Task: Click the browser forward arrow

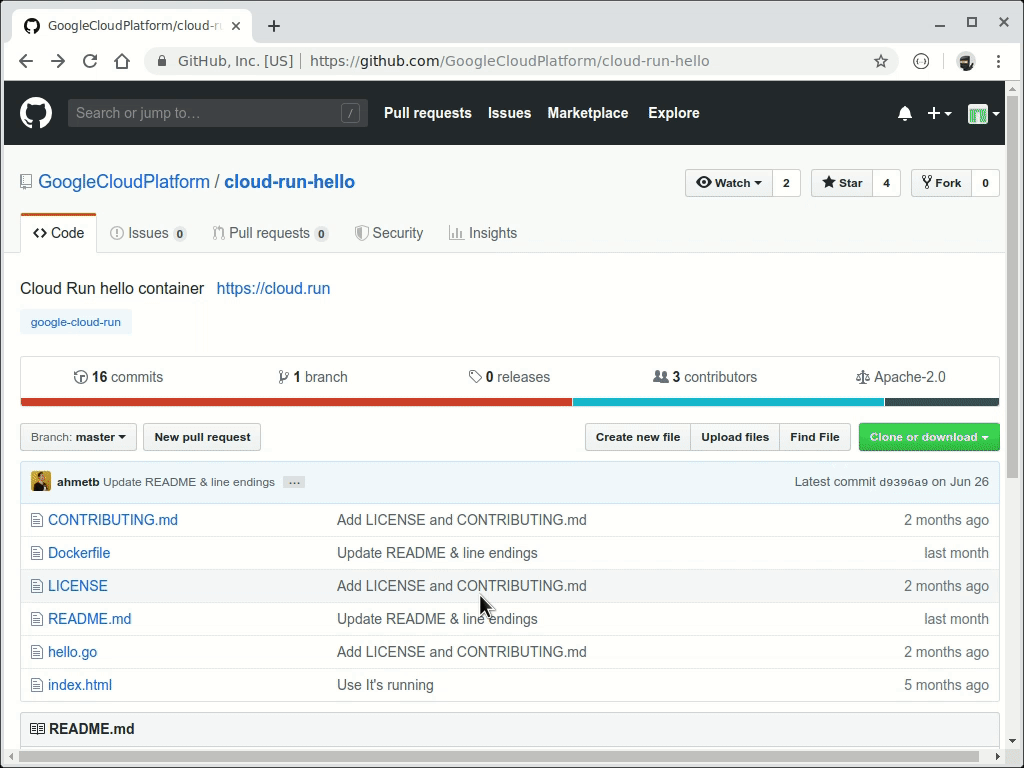Action: coord(58,61)
